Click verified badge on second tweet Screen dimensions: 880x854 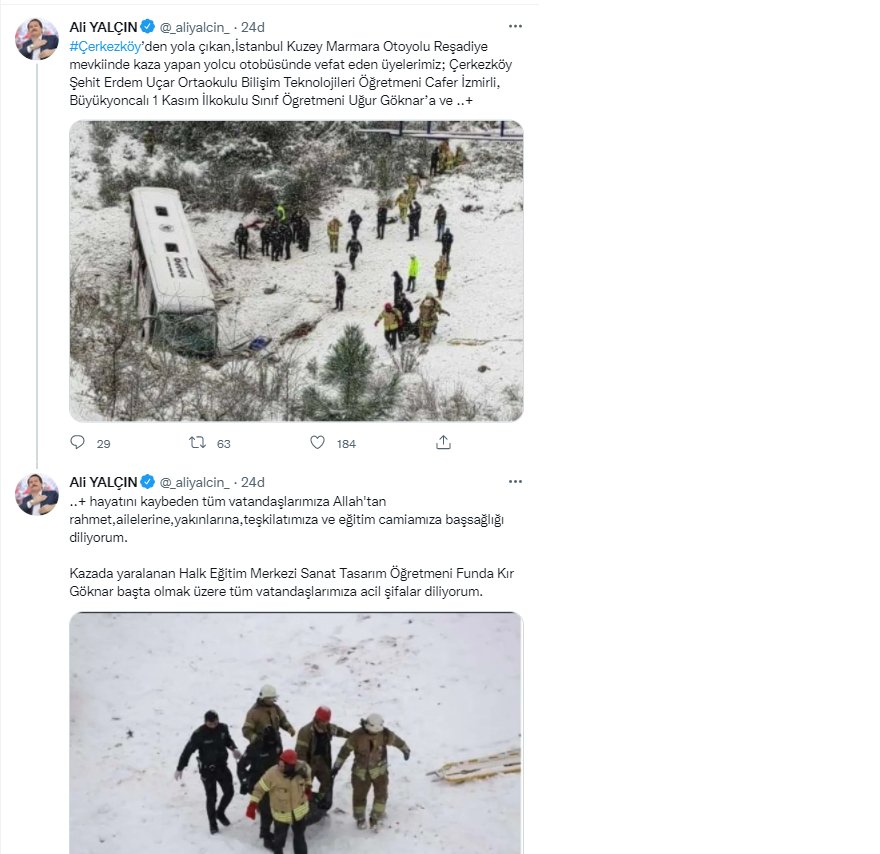click(148, 481)
